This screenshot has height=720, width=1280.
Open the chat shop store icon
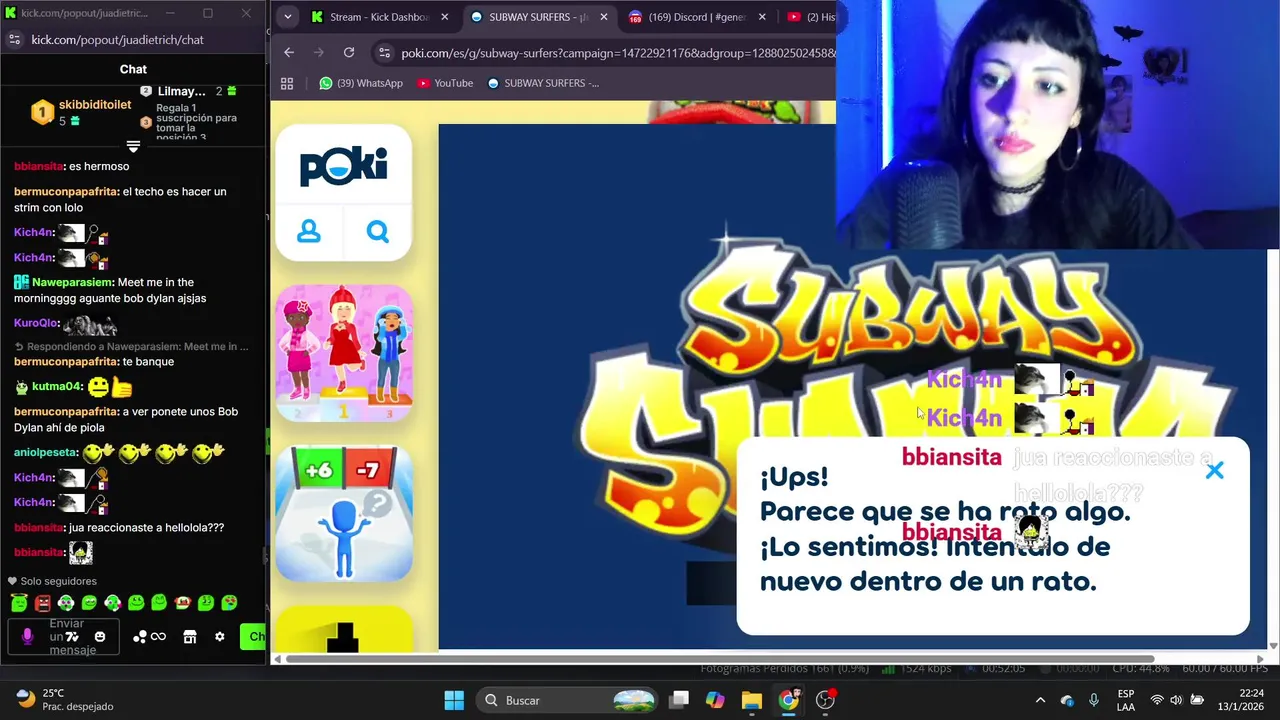[190, 637]
